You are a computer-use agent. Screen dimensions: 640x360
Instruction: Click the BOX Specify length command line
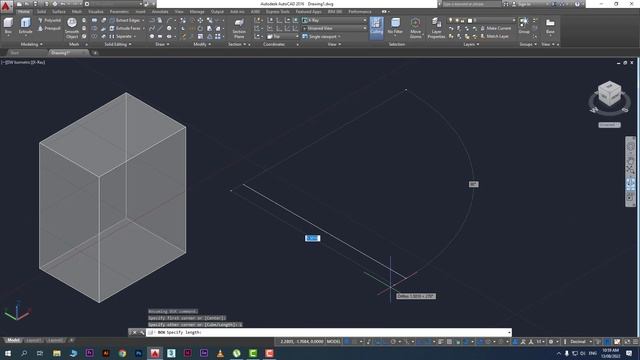(x=329, y=333)
